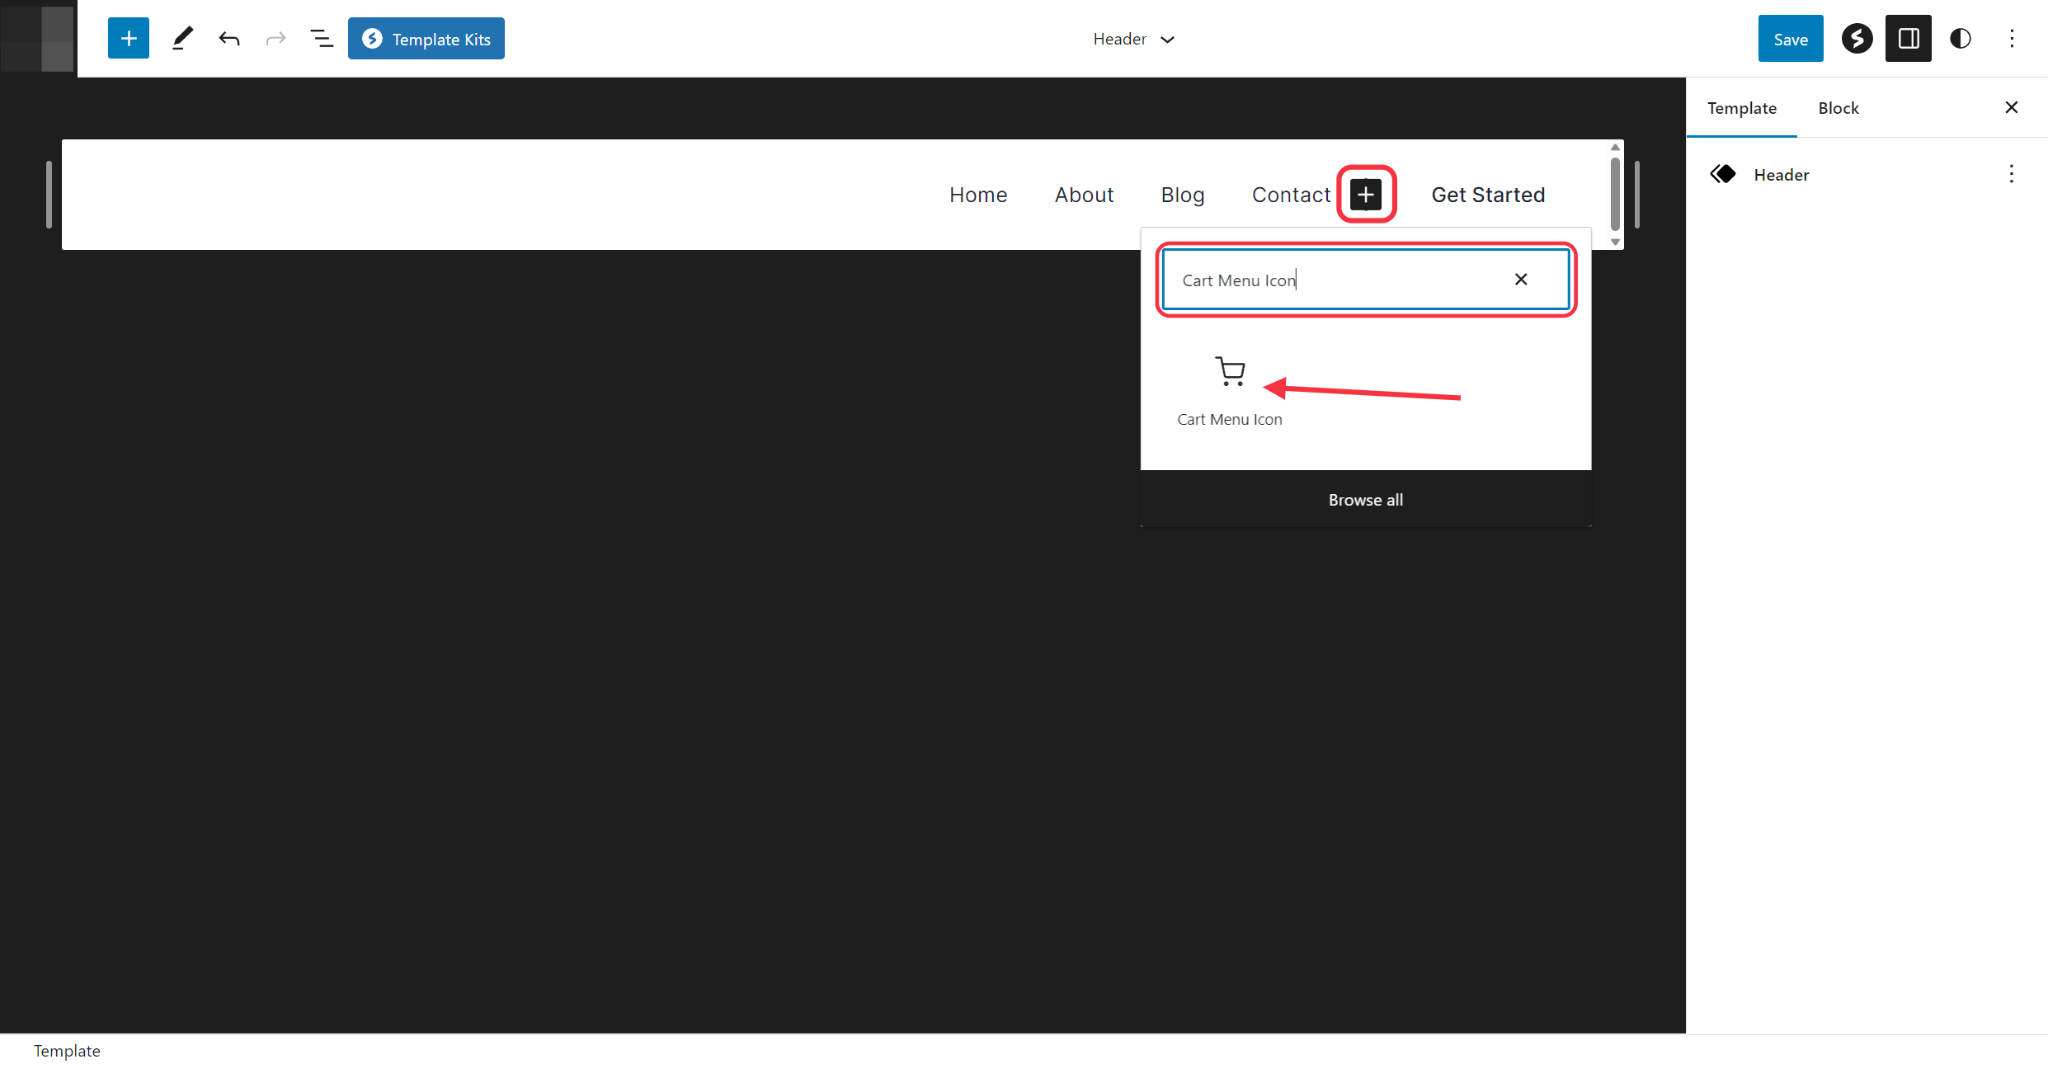The width and height of the screenshot is (2048, 1066).
Task: Open the block inserter with the plus icon
Action: [x=128, y=38]
